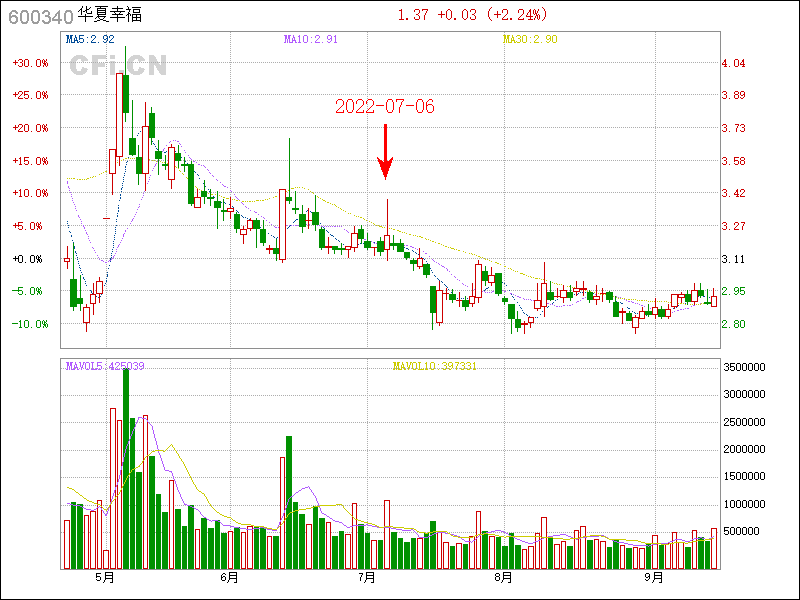
Task: Click the 6月 month label
Action: pos(230,578)
